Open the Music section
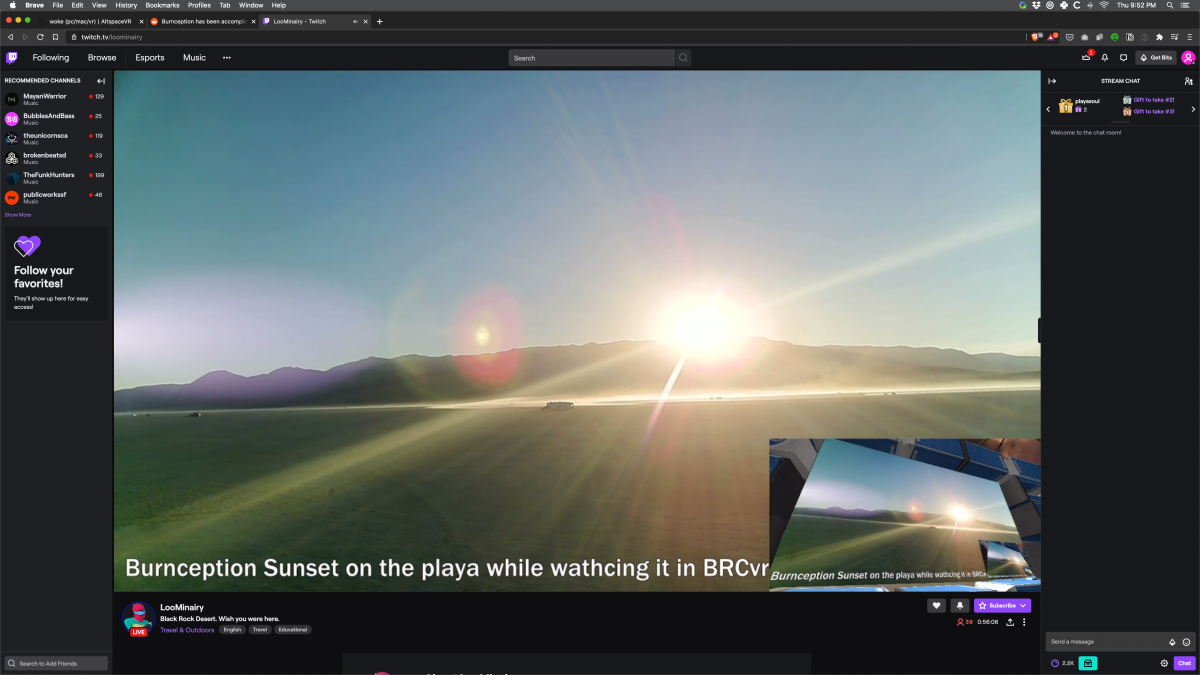Screen dimensions: 1200x675 pyautogui.click(x=194, y=58)
